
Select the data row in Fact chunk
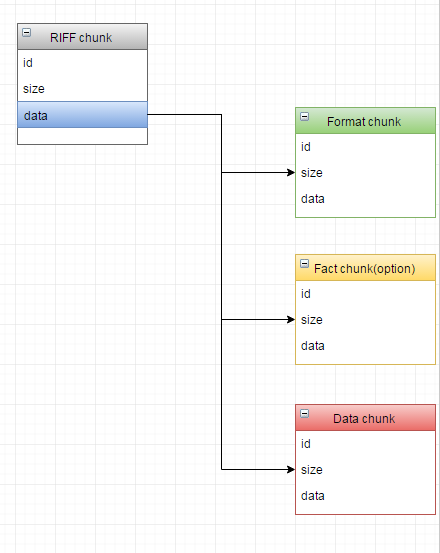(366, 346)
